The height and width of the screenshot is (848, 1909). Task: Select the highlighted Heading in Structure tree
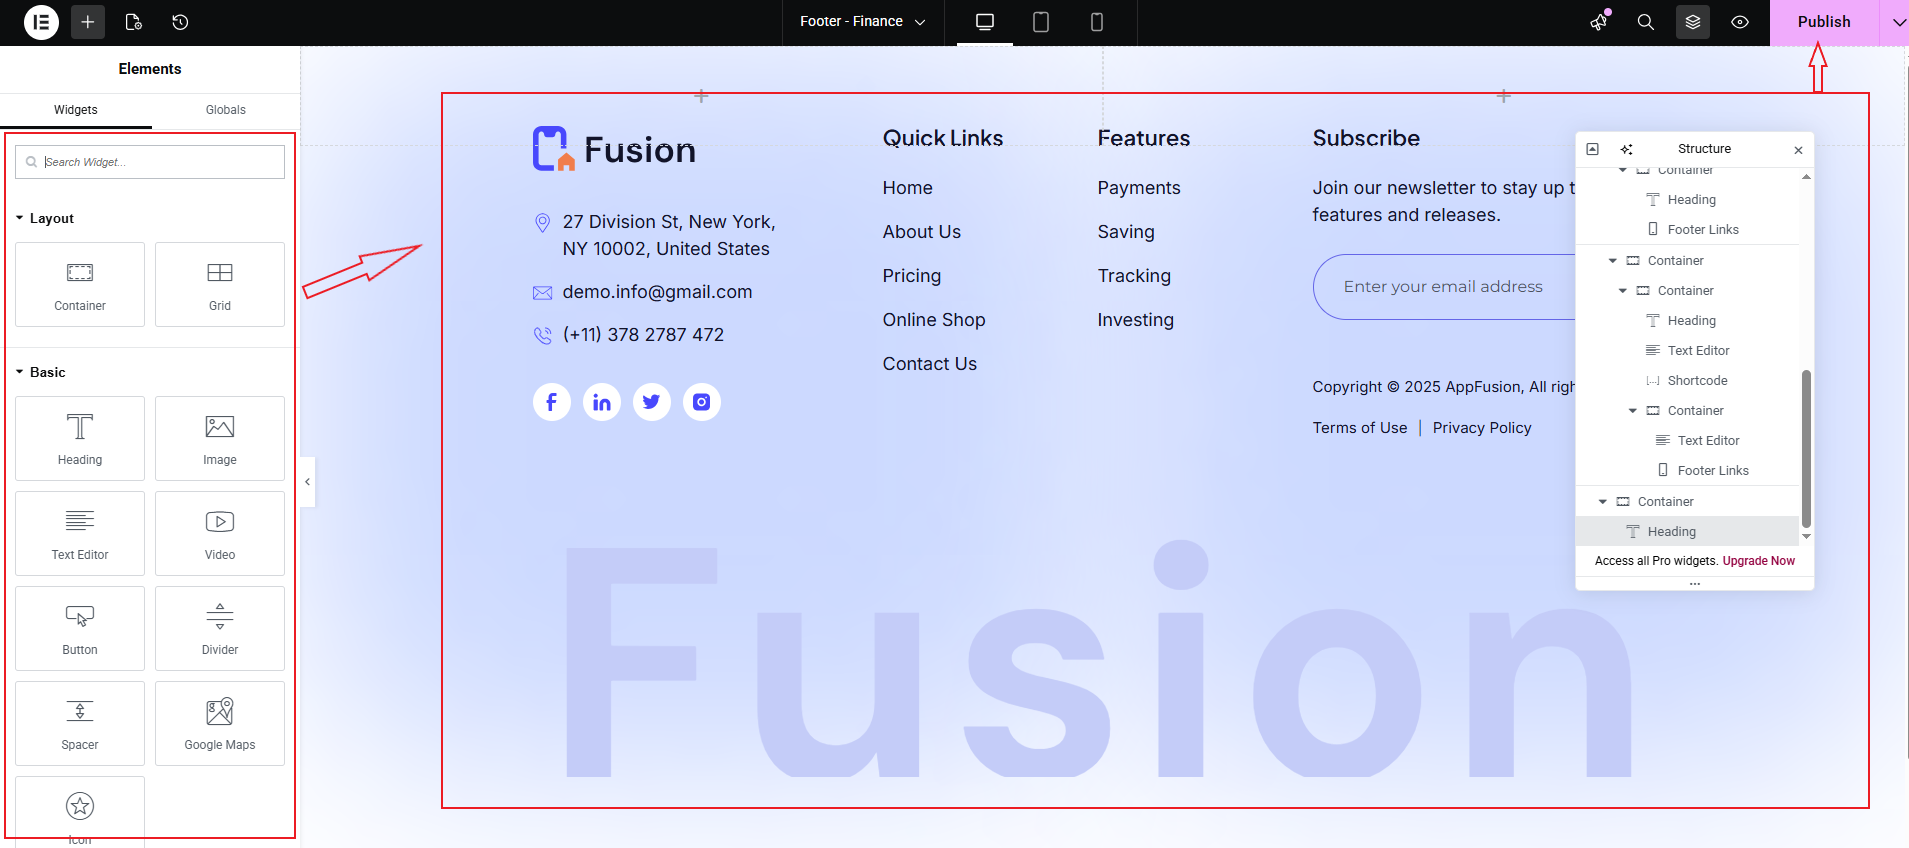tap(1687, 531)
